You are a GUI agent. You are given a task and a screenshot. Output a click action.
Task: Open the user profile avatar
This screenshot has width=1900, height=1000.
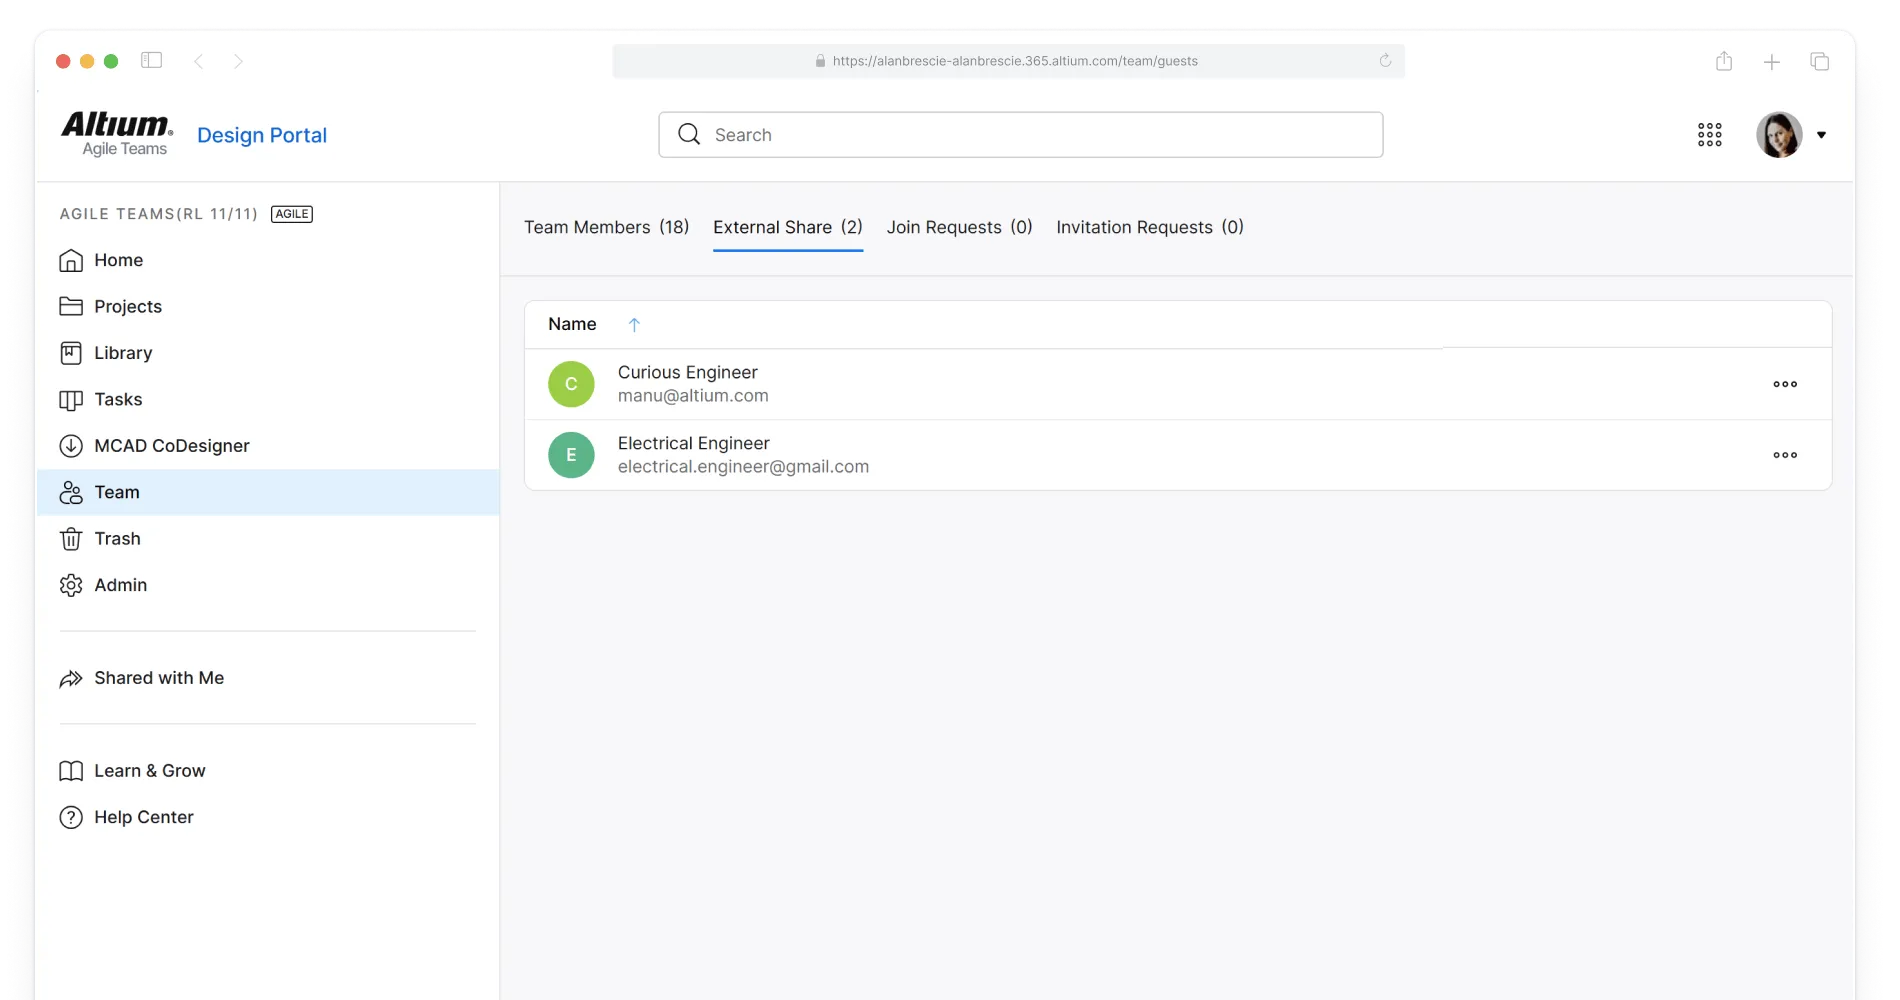pos(1779,135)
